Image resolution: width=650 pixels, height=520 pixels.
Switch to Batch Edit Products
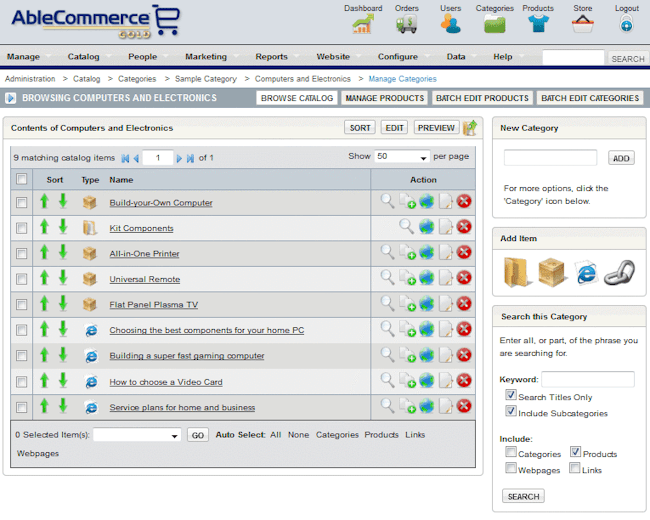482,98
